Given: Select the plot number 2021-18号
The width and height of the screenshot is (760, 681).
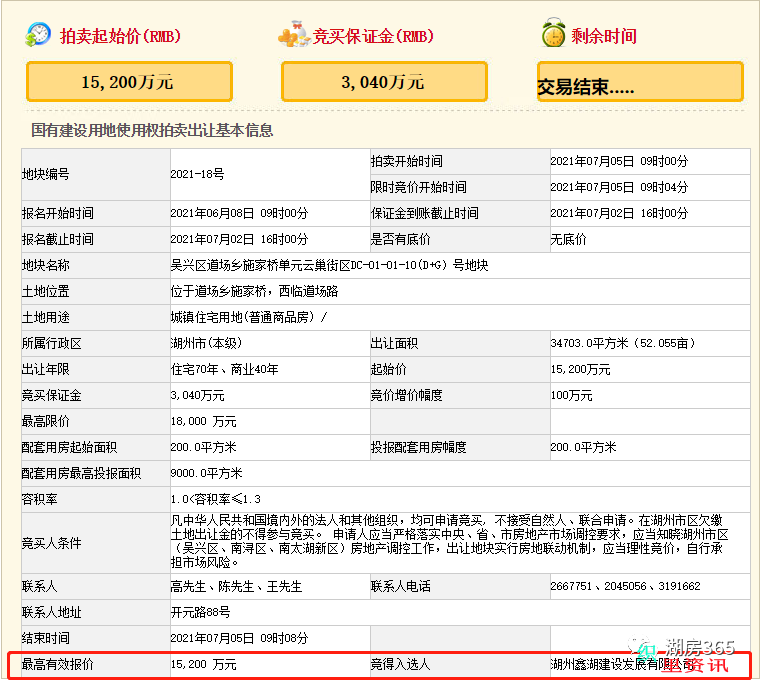Looking at the screenshot, I should tap(197, 174).
